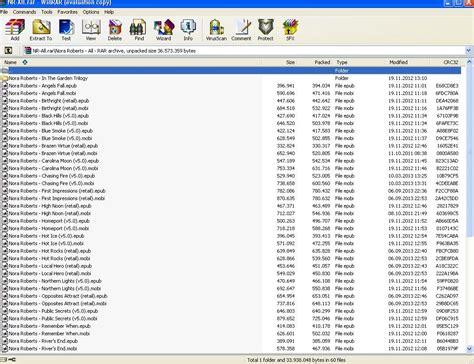Expand the archive path dropdown
Viewport: 474px width, 364px height.
[x=468, y=51]
